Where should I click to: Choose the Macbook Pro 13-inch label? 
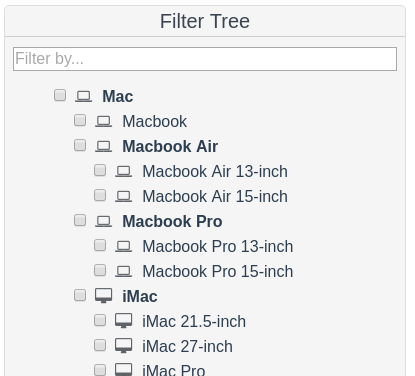click(218, 246)
